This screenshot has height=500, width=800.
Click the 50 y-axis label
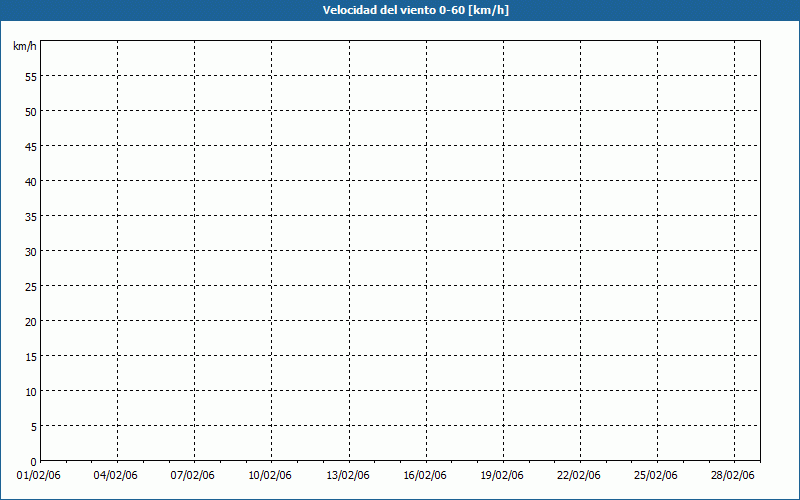click(x=31, y=111)
